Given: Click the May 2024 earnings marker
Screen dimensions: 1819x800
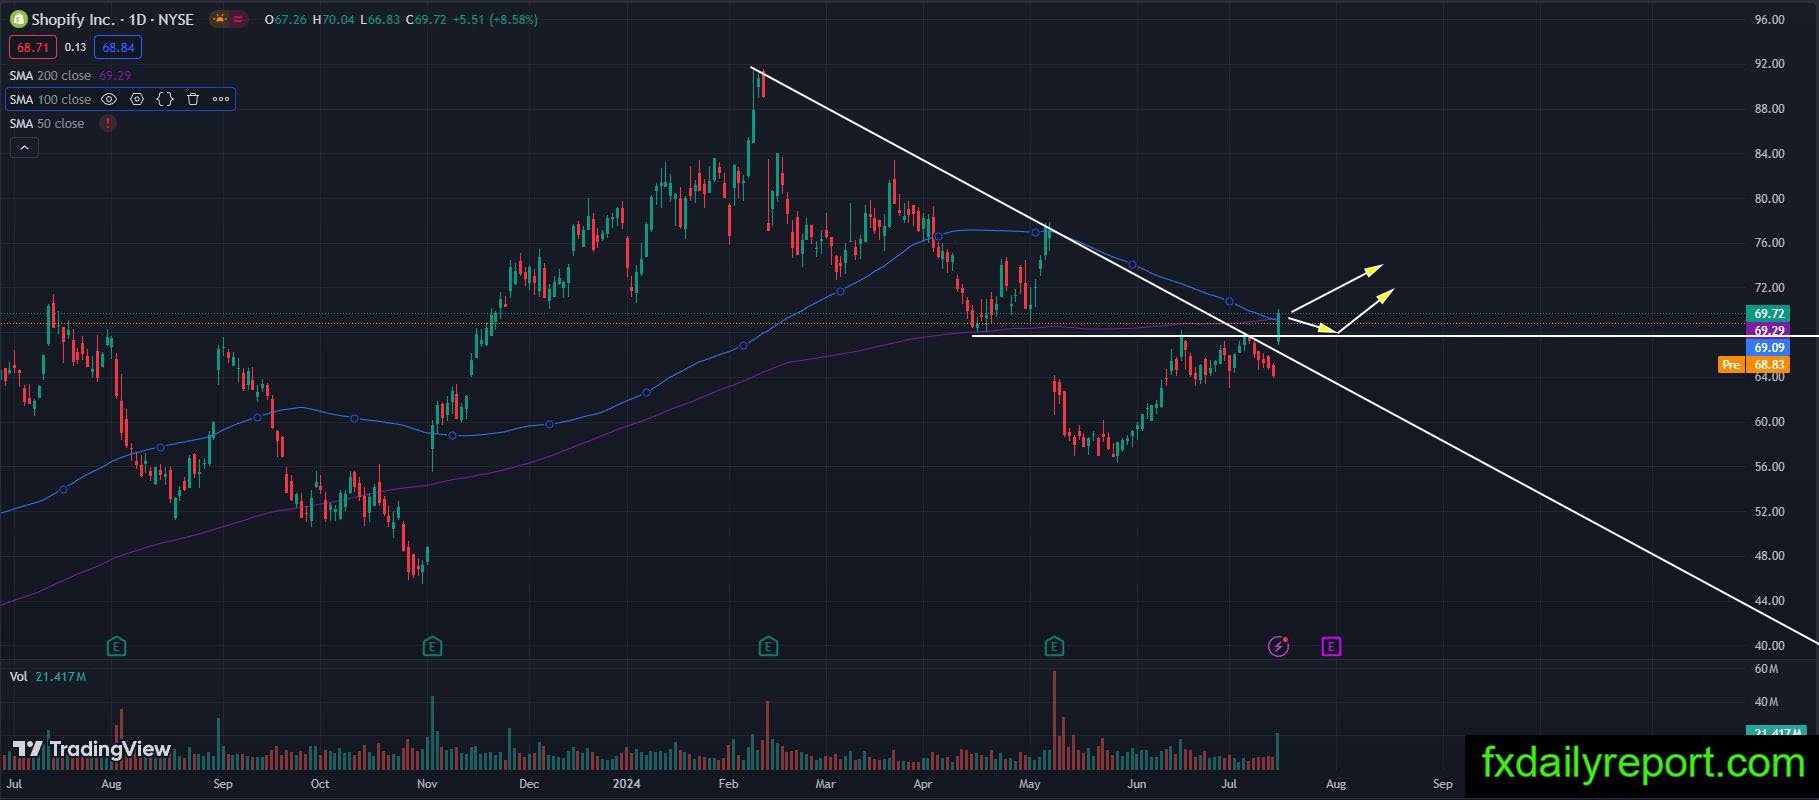Looking at the screenshot, I should pos(1053,646).
